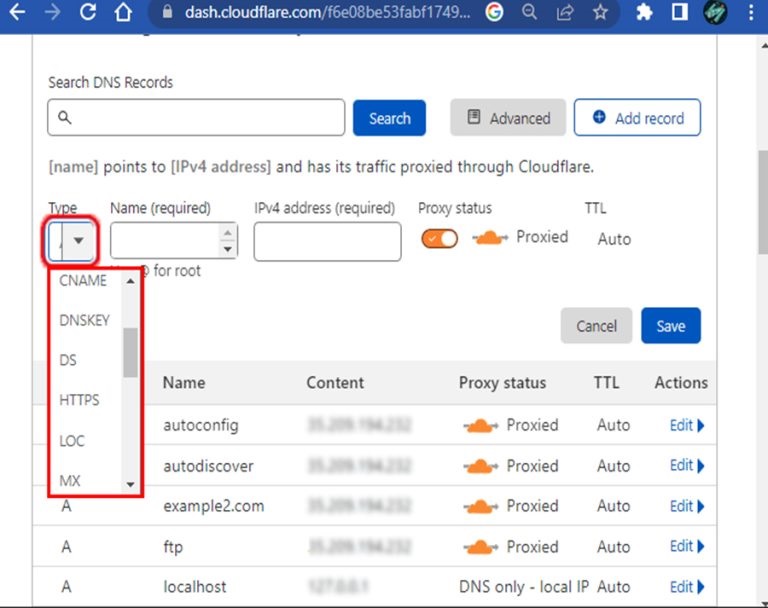Expand Edit for the ftp record
The height and width of the screenshot is (608, 768).
(x=686, y=546)
